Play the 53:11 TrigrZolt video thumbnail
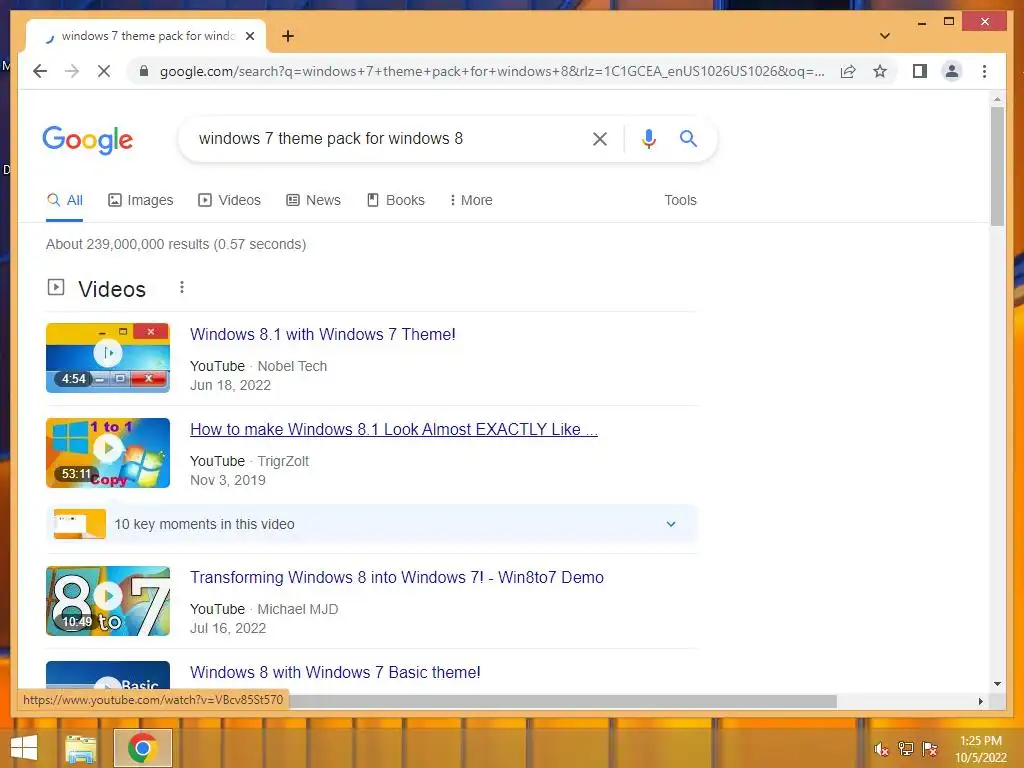Screen dimensions: 1024x768 point(108,453)
